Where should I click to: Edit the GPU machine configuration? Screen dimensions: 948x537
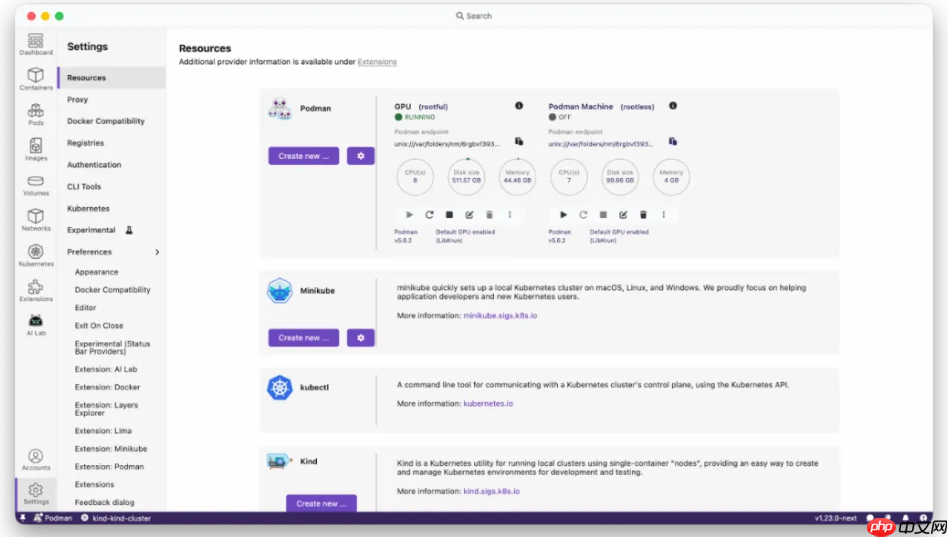click(469, 214)
